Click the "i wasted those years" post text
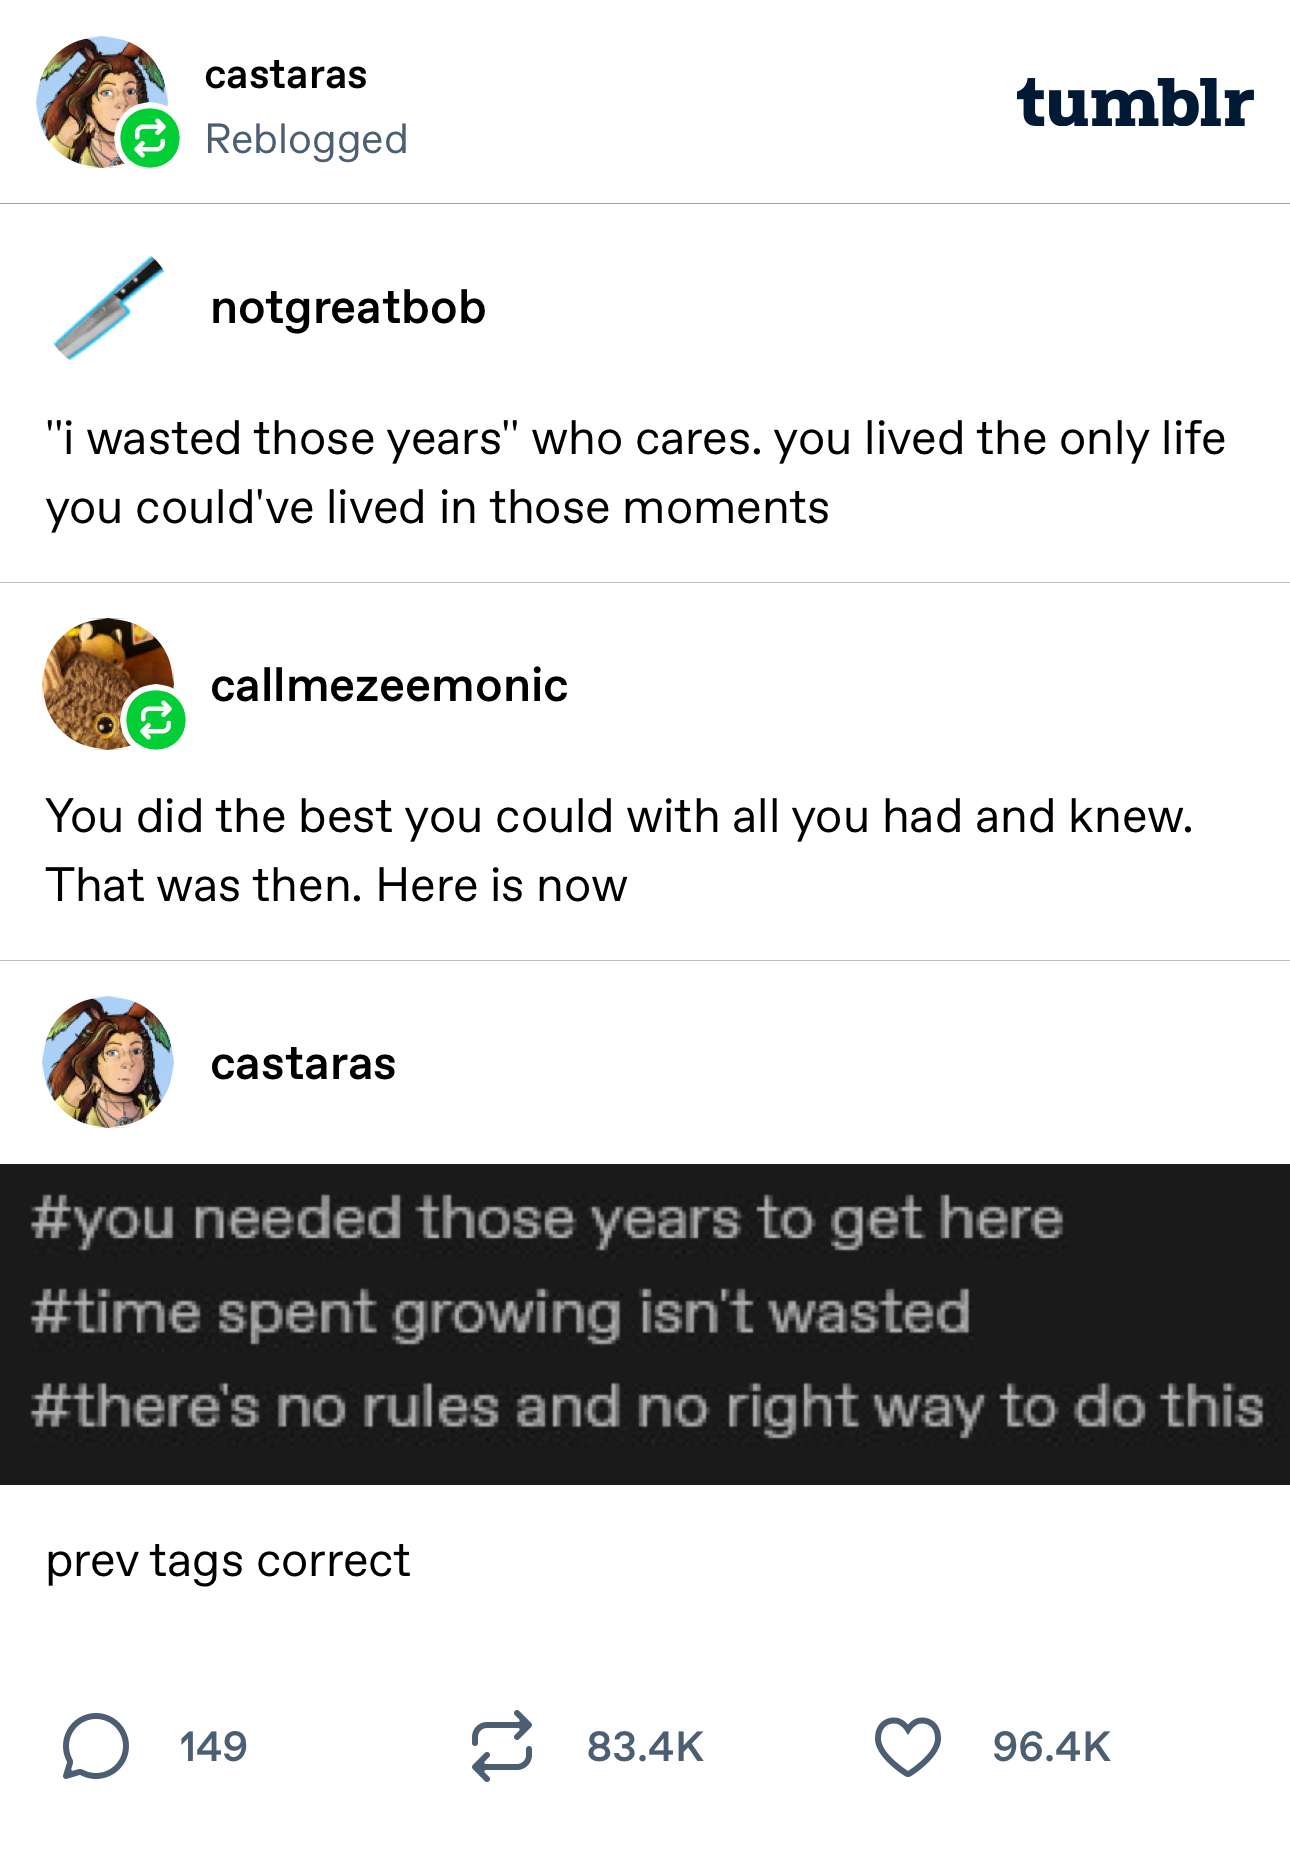Screen dimensions: 1290x1854 [x=635, y=472]
